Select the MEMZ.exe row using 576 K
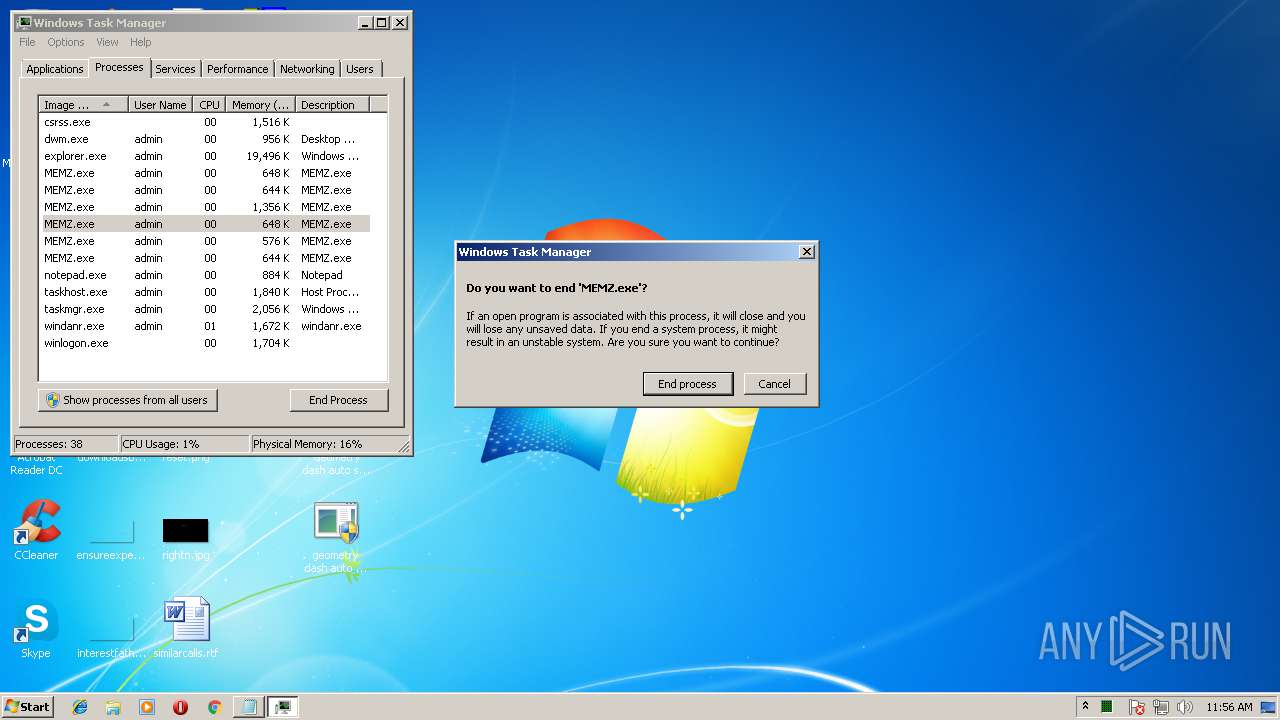Image resolution: width=1280 pixels, height=720 pixels. pos(205,241)
